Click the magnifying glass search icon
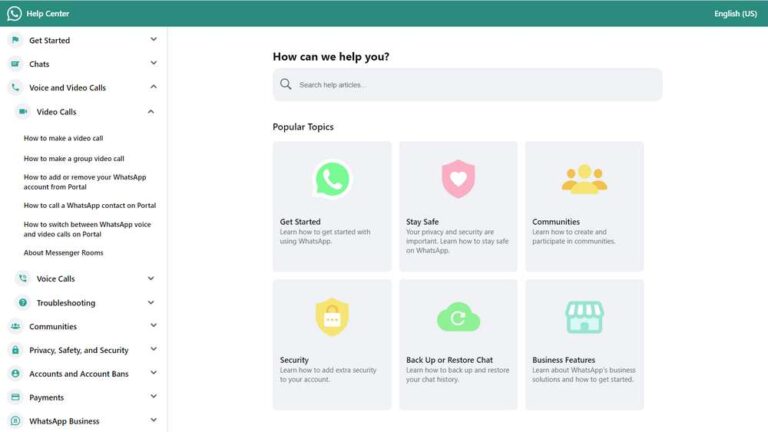The width and height of the screenshot is (768, 432). (x=286, y=85)
